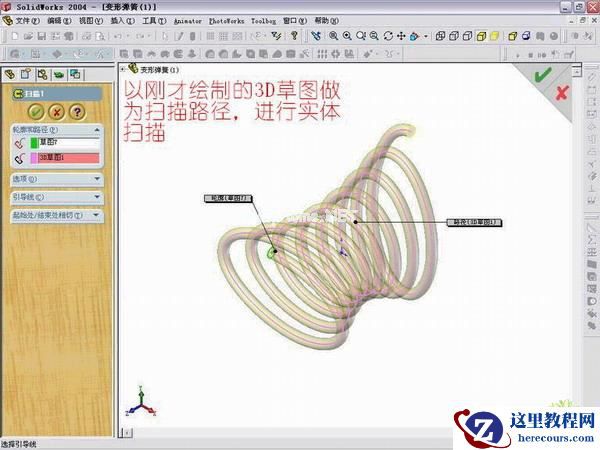Viewport: 600px width, 450px height.
Task: Click the Zoom In/Out magnifier icon
Action: pyautogui.click(x=360, y=36)
